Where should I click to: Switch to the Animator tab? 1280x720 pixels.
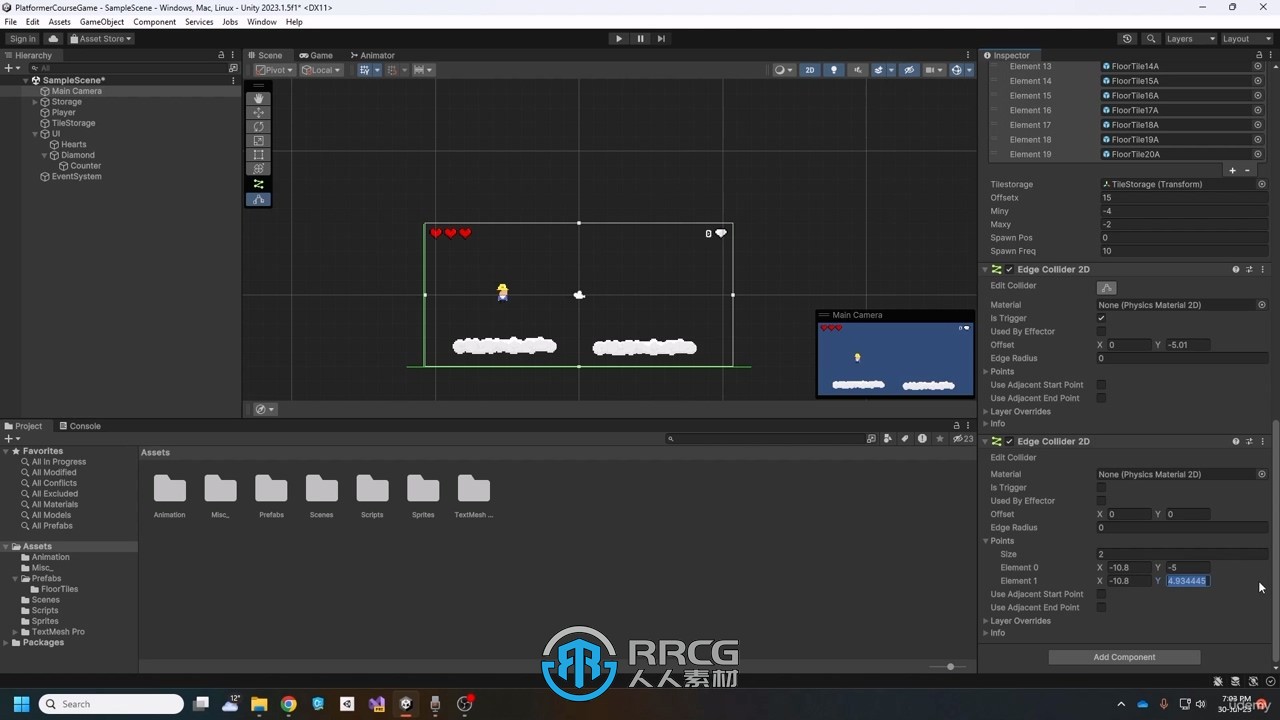coord(372,55)
